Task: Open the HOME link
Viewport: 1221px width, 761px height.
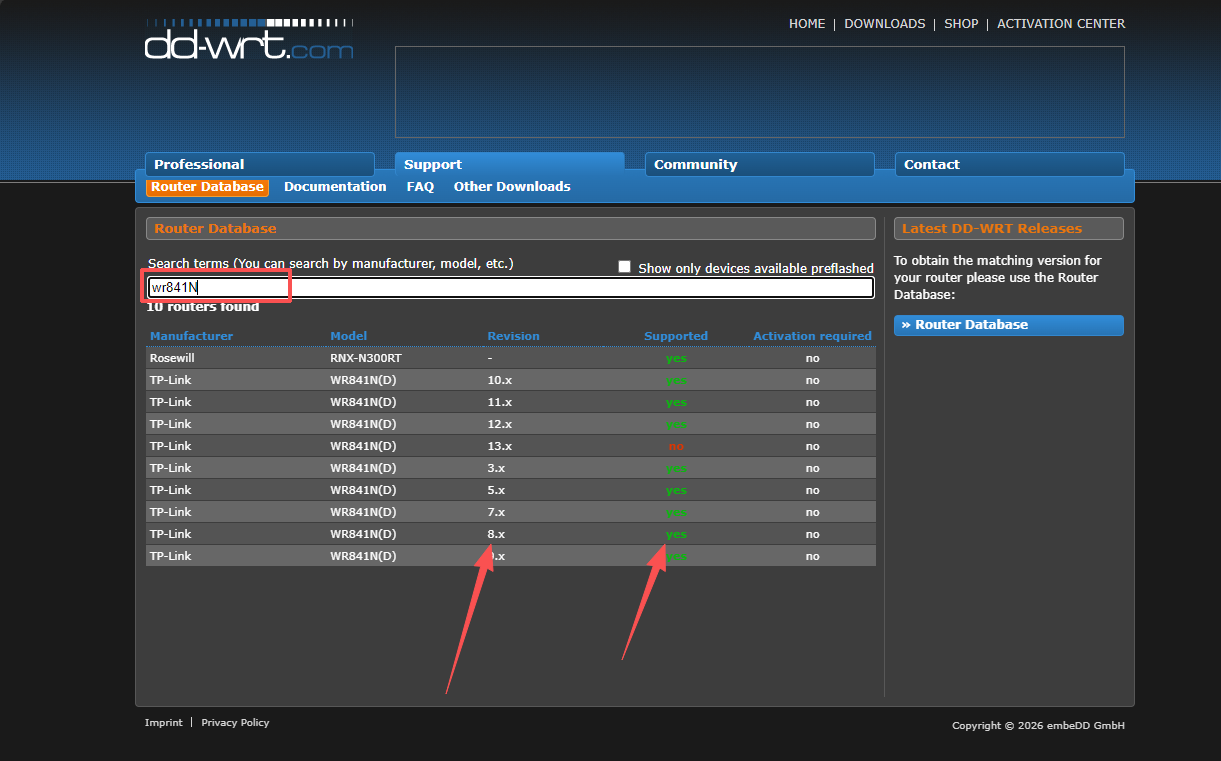Action: [x=807, y=24]
